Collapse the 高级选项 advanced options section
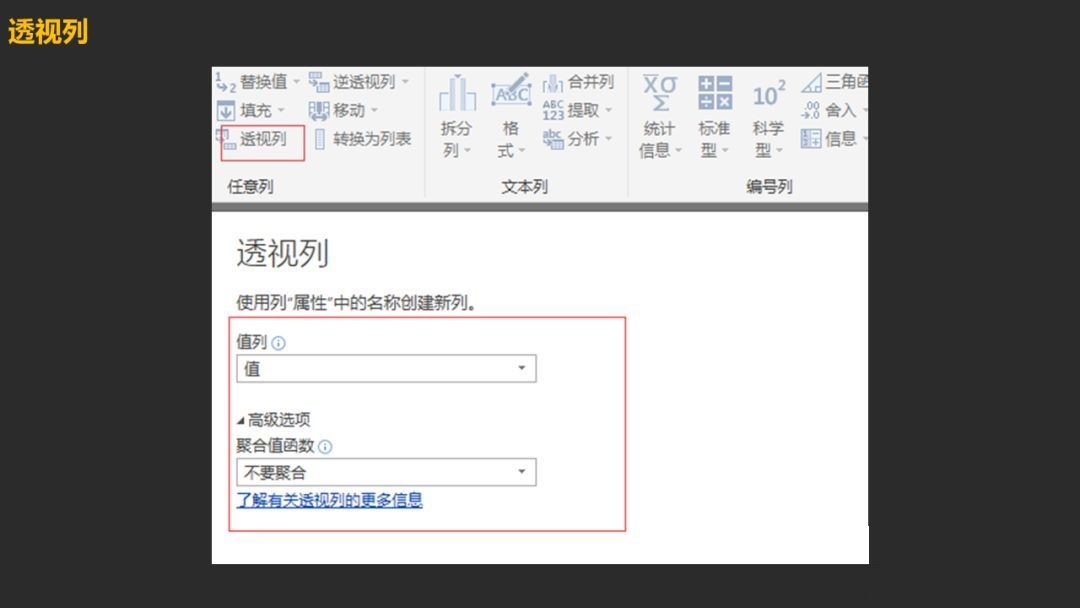The width and height of the screenshot is (1080, 608). pyautogui.click(x=241, y=420)
